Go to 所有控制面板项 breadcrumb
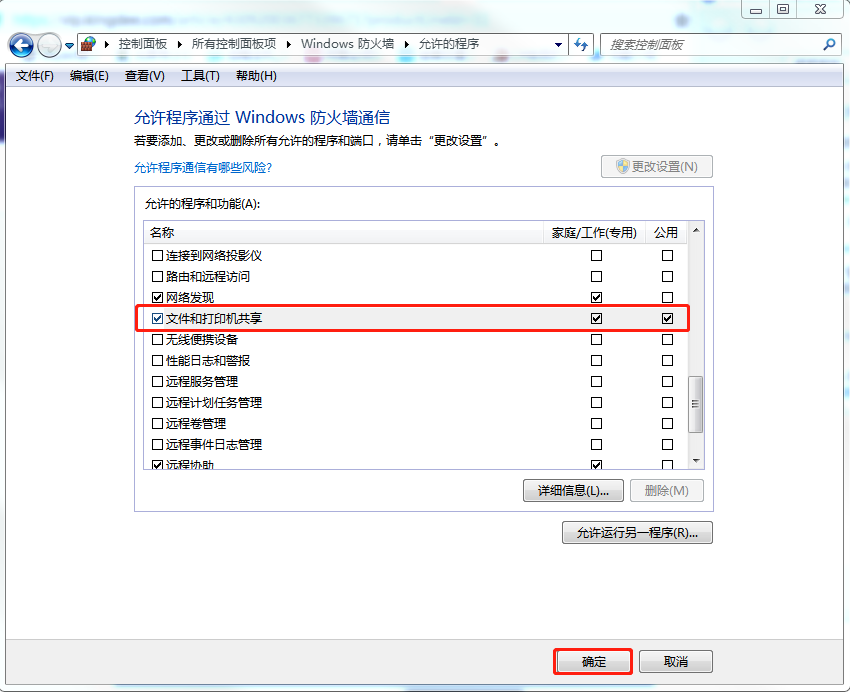Image resolution: width=850 pixels, height=692 pixels. pyautogui.click(x=234, y=44)
